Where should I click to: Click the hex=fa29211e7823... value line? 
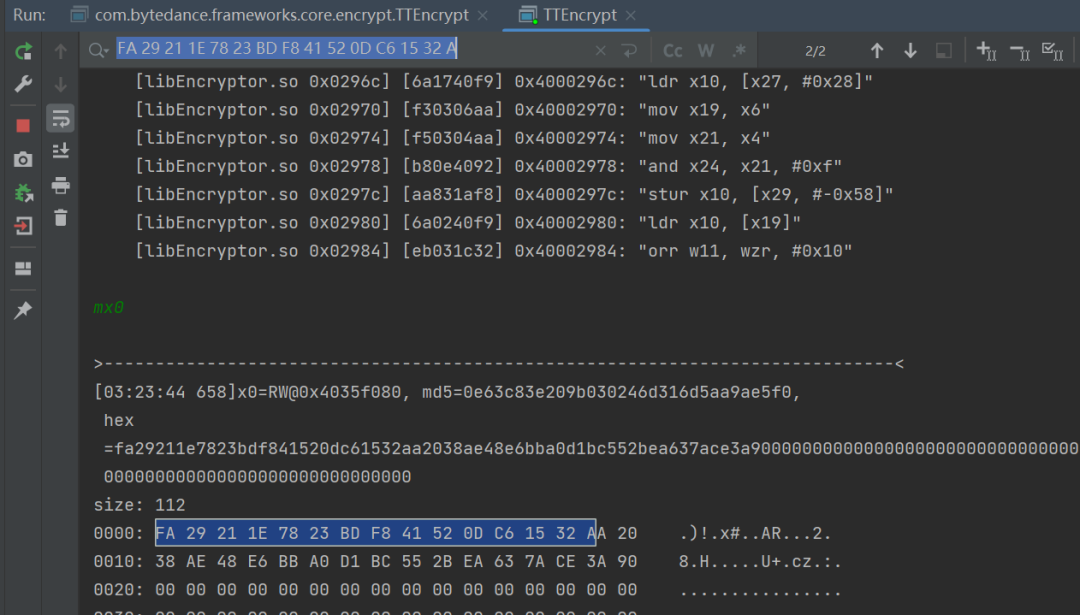591,448
